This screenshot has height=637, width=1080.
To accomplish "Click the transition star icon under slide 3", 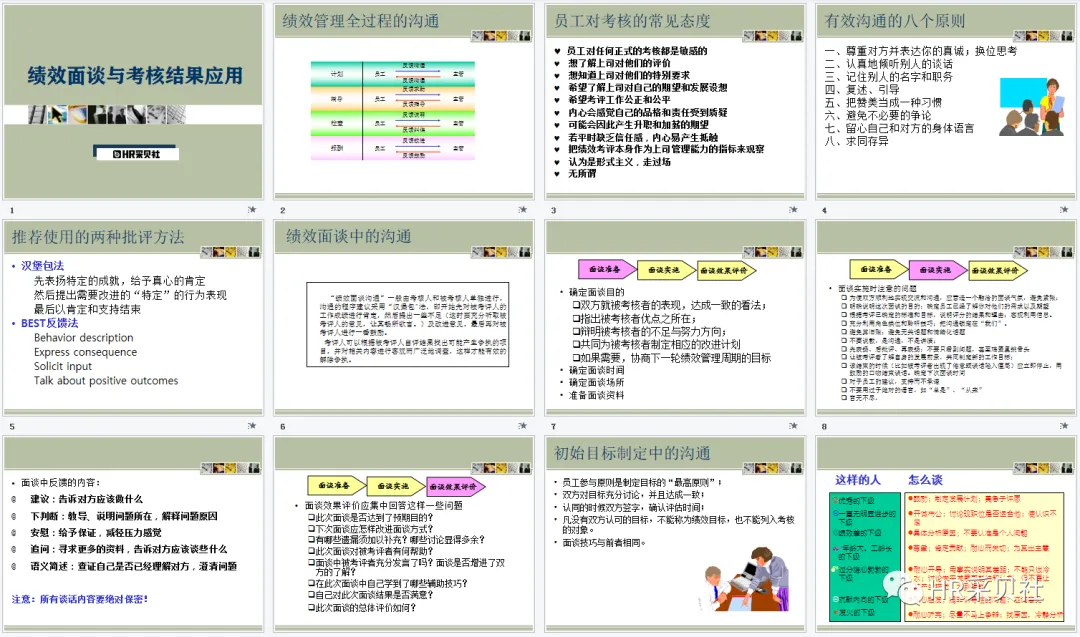I will coord(793,209).
